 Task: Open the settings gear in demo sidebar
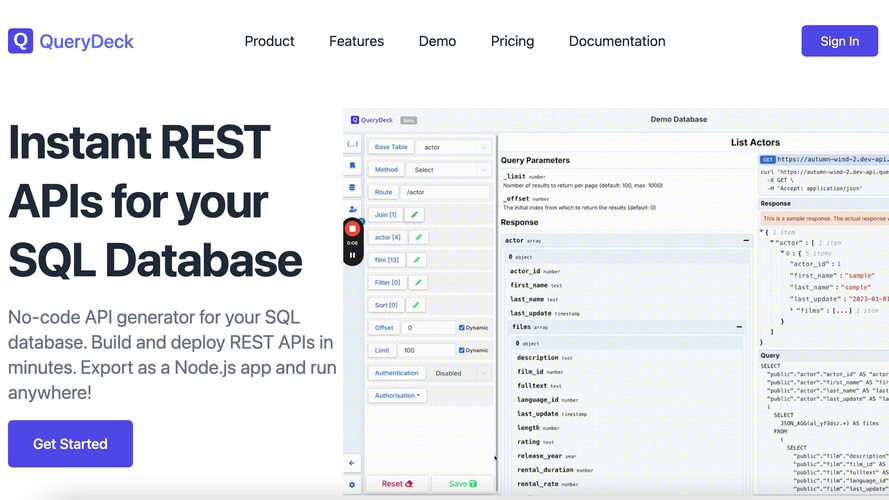(352, 485)
